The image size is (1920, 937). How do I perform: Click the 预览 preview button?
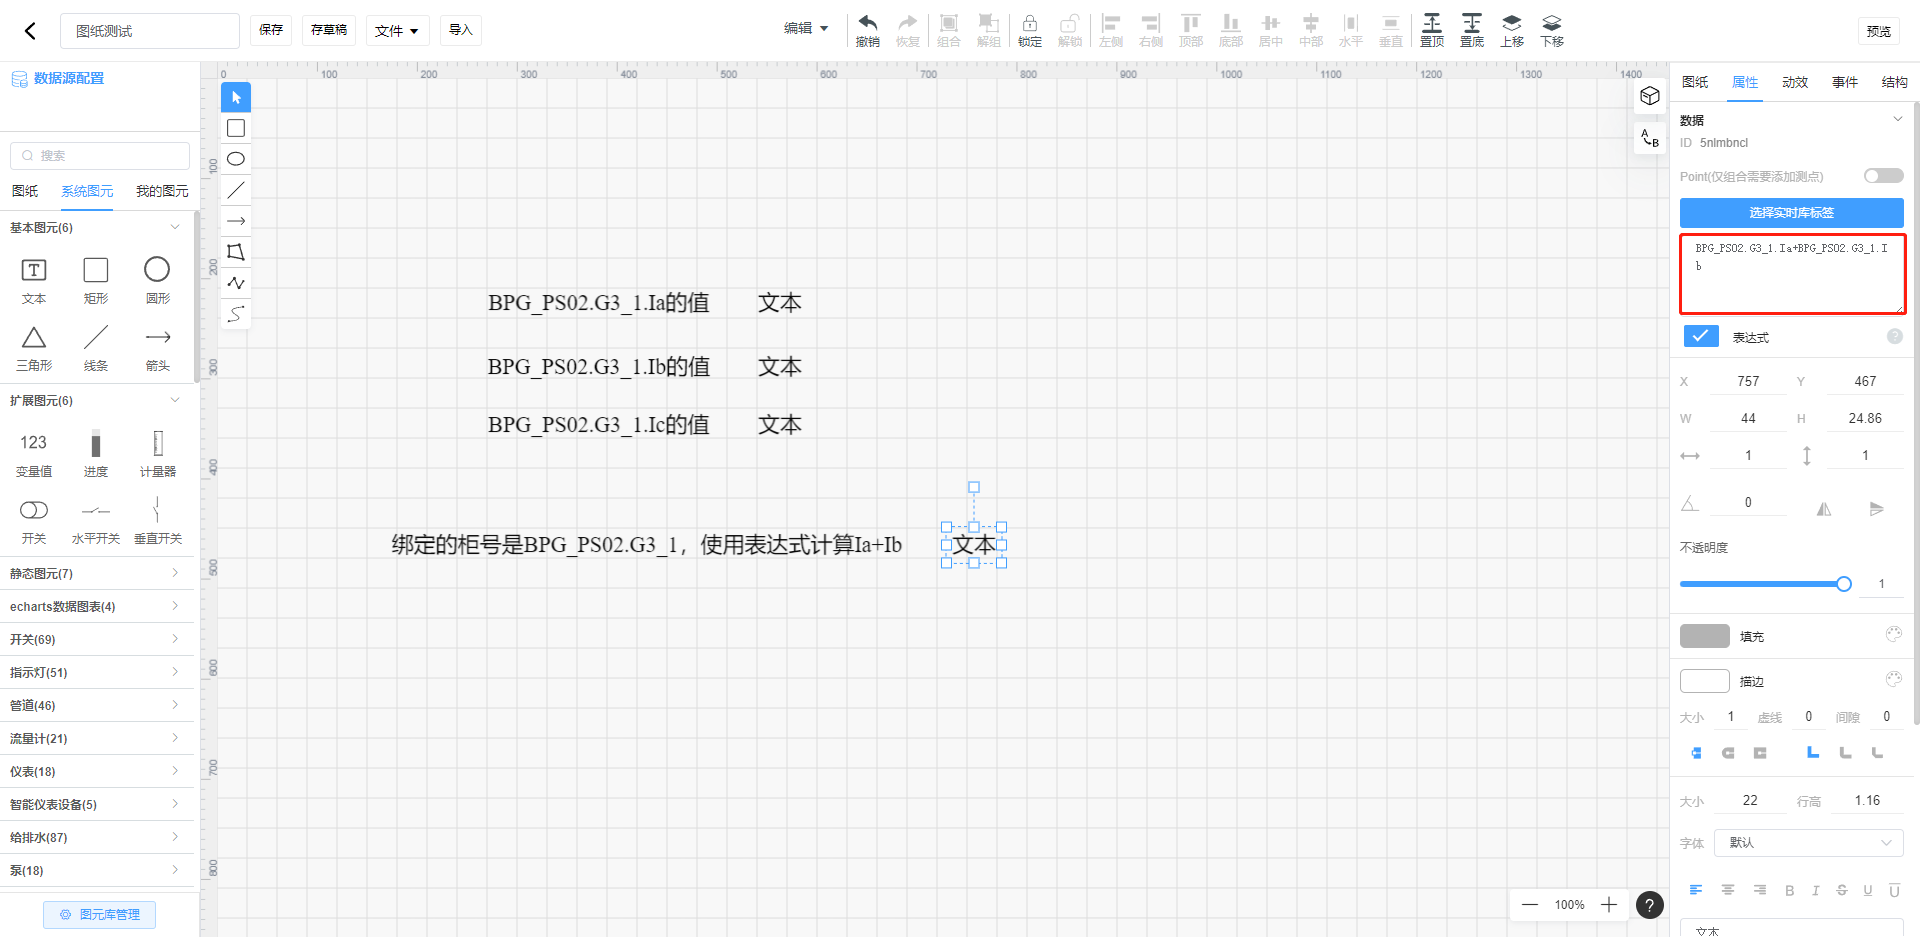tap(1879, 31)
